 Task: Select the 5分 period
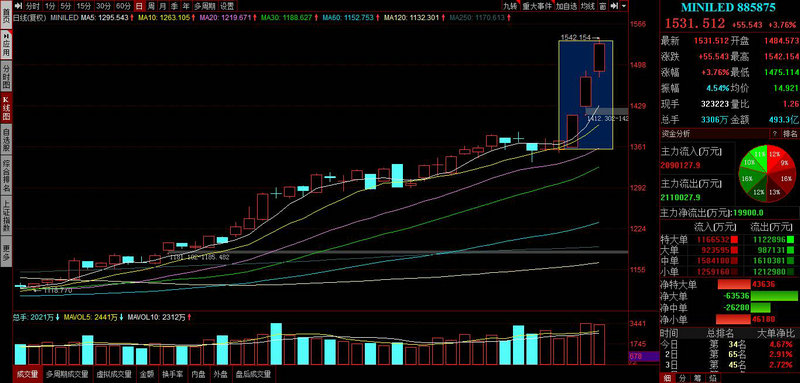point(65,6)
